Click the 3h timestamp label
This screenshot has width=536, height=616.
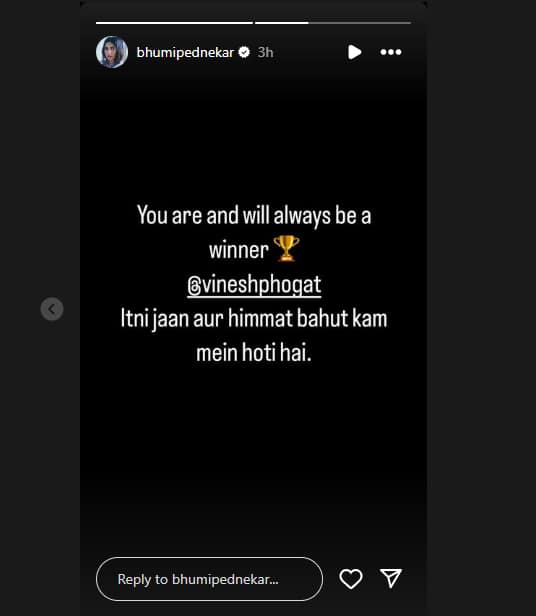[x=265, y=53]
